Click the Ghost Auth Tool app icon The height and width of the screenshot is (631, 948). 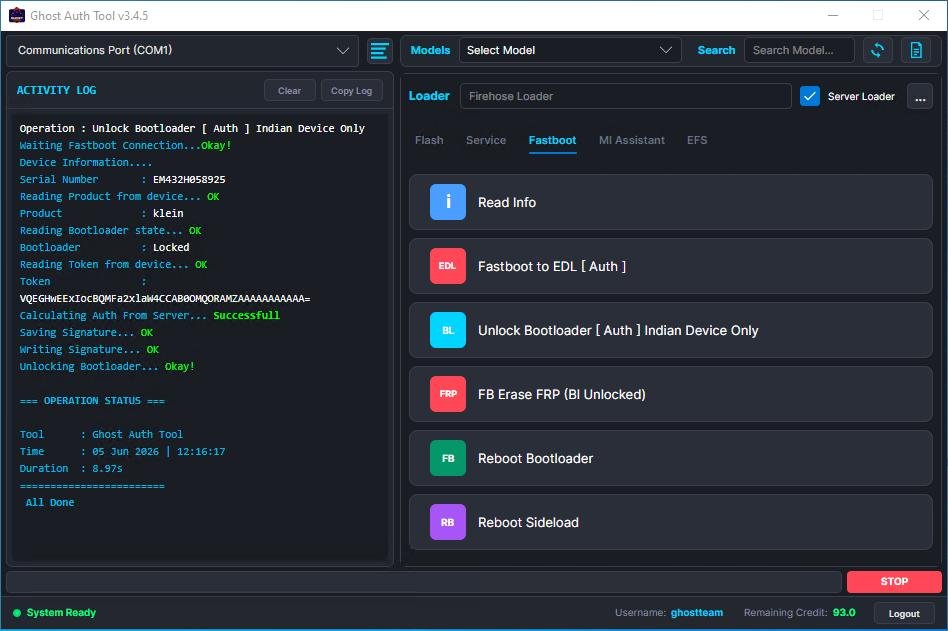click(17, 15)
